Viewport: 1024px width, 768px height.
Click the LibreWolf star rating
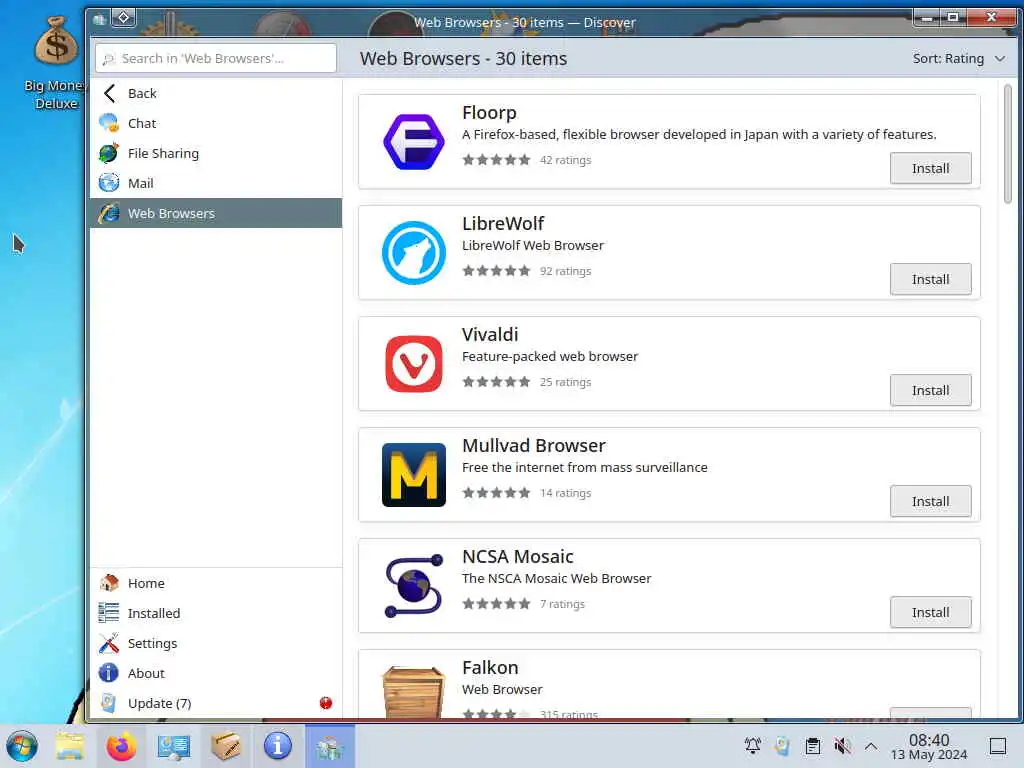496,271
